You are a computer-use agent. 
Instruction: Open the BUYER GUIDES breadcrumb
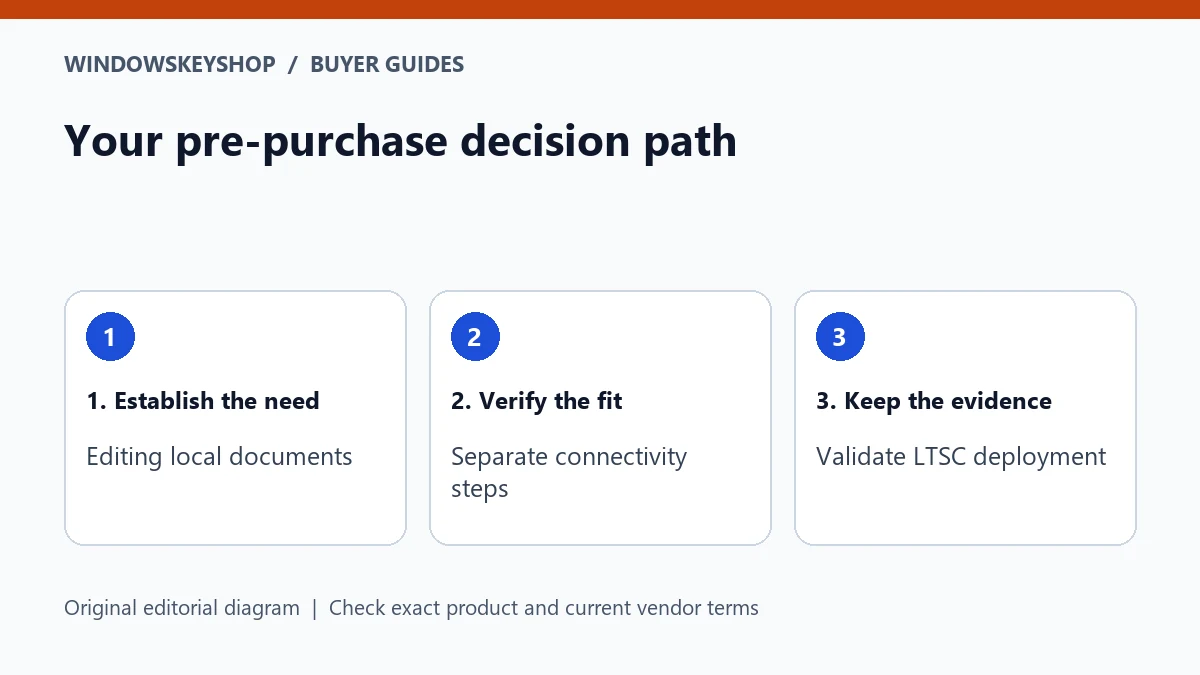pos(387,65)
